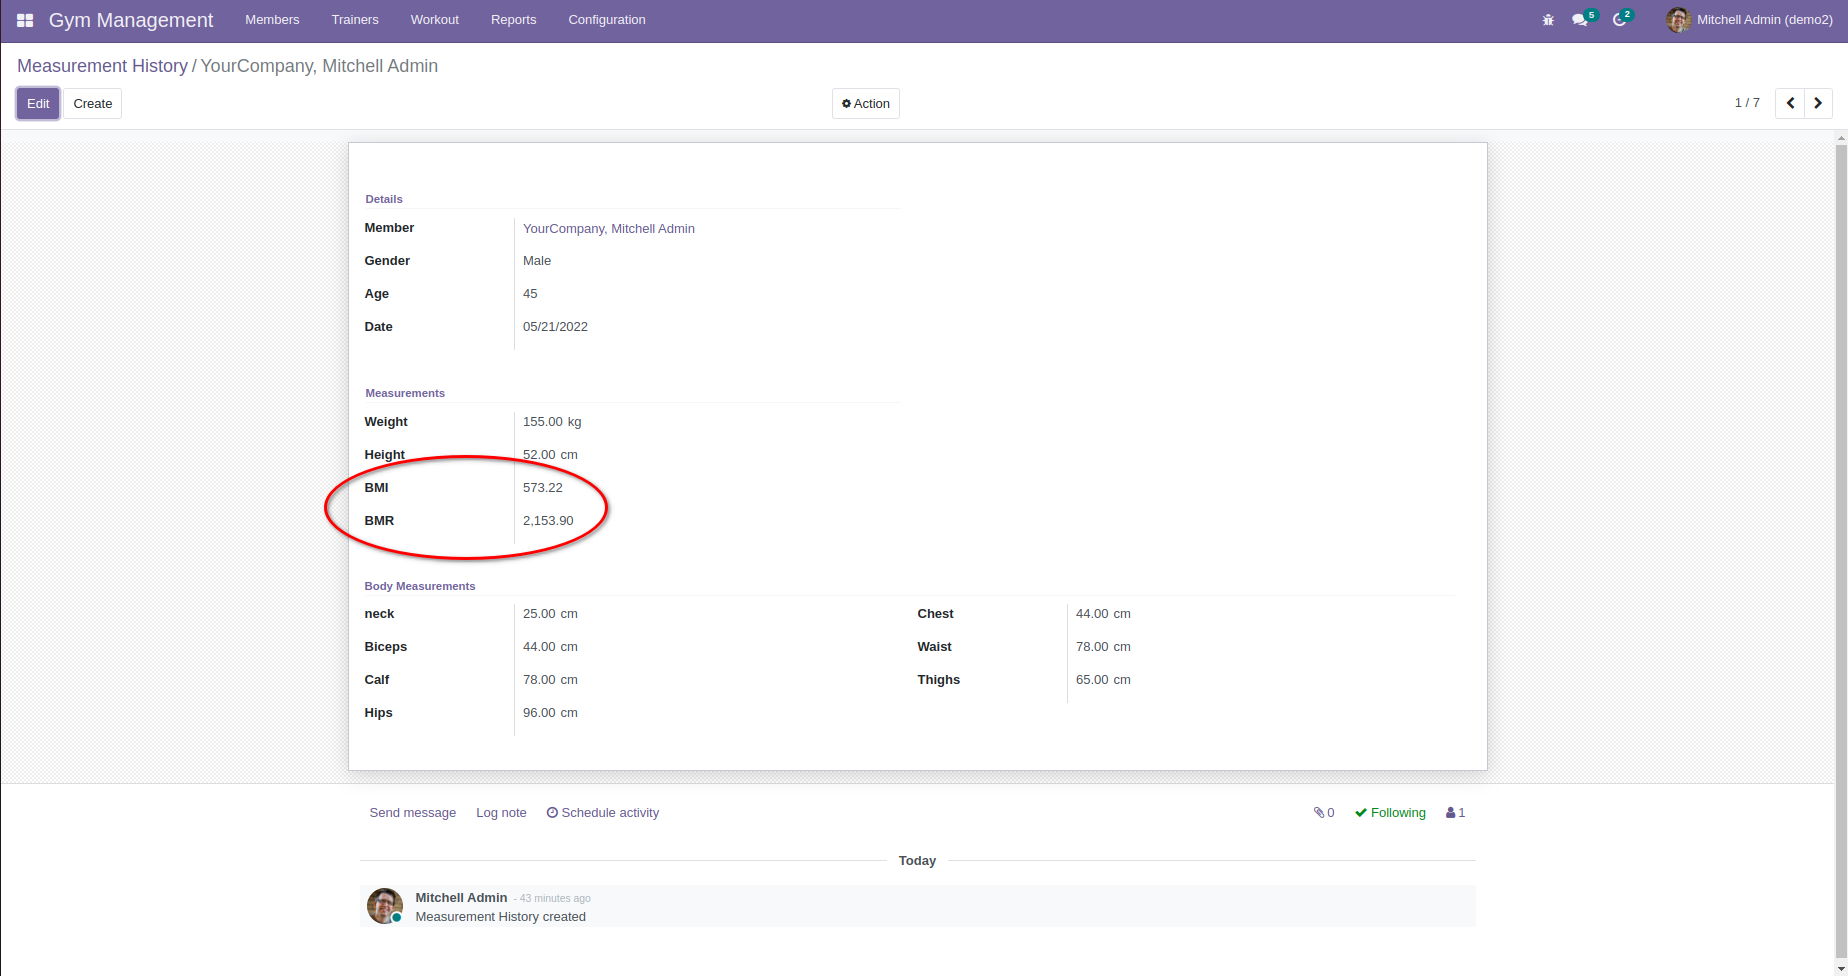The height and width of the screenshot is (976, 1848).
Task: Click the Thighs value 65.00
Action: (x=1092, y=680)
